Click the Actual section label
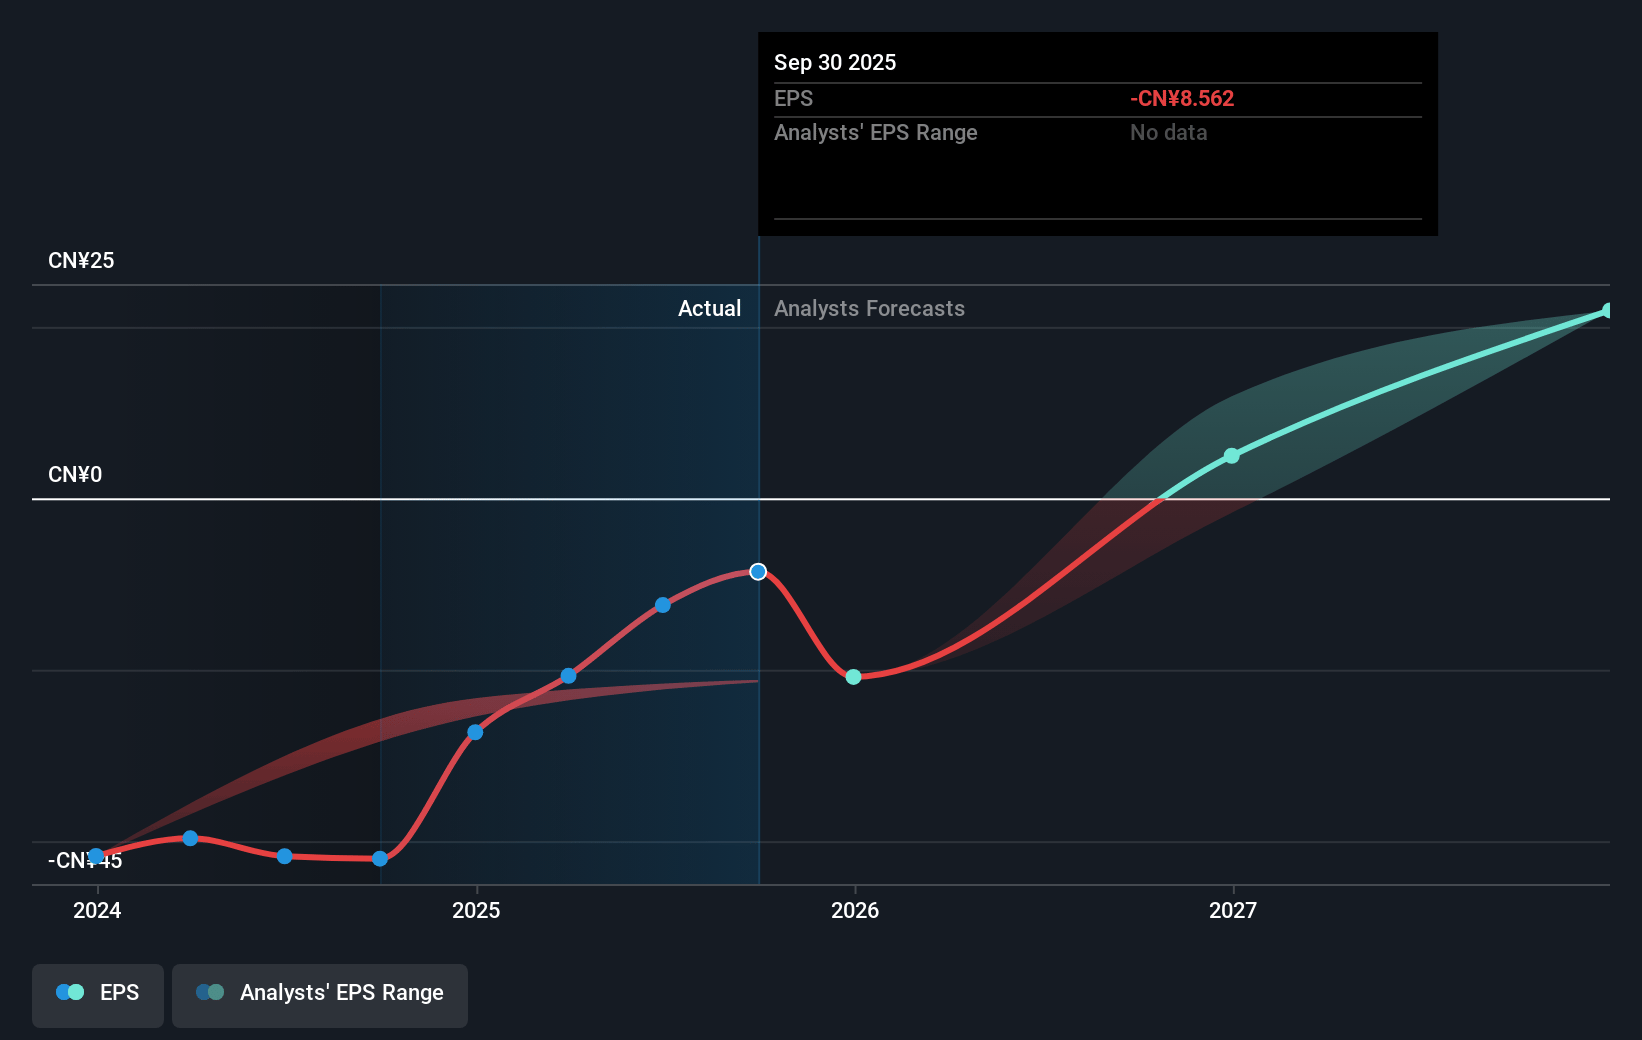 tap(709, 309)
